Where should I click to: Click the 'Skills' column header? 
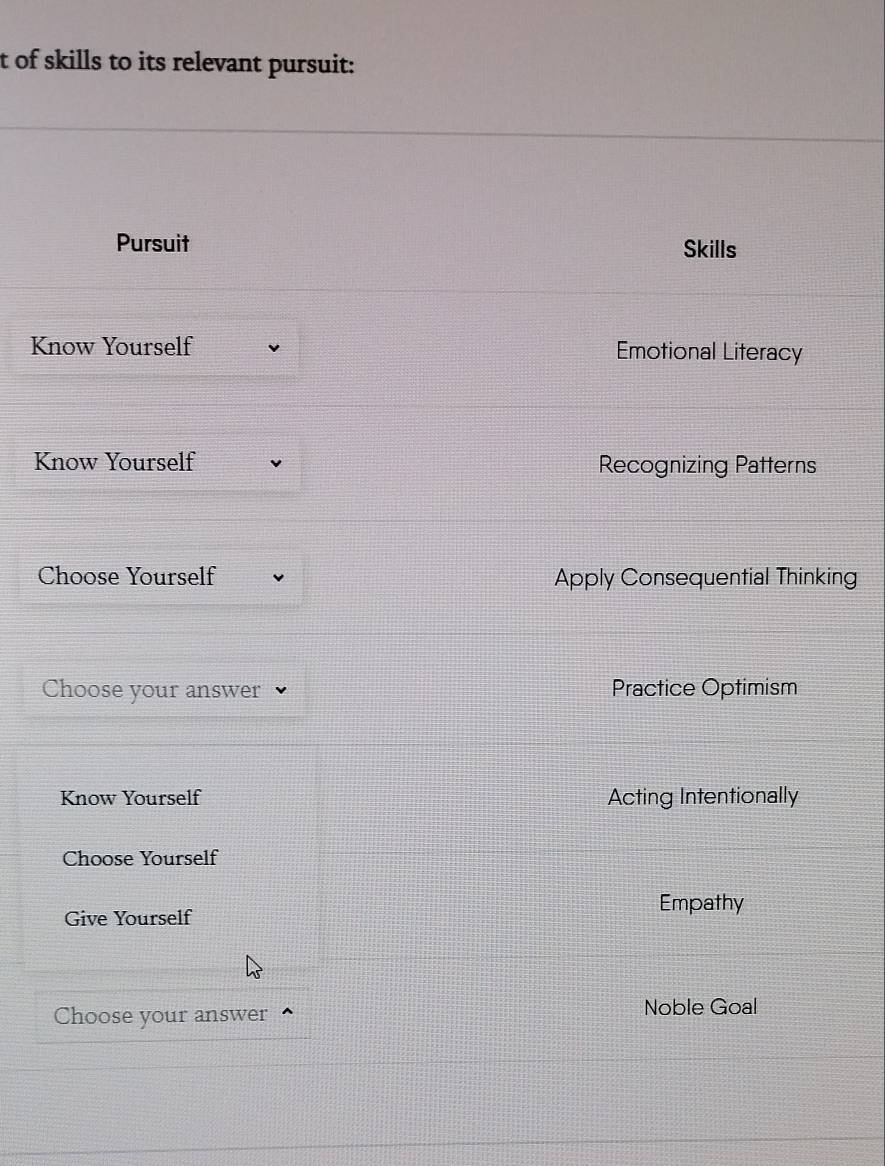click(709, 250)
